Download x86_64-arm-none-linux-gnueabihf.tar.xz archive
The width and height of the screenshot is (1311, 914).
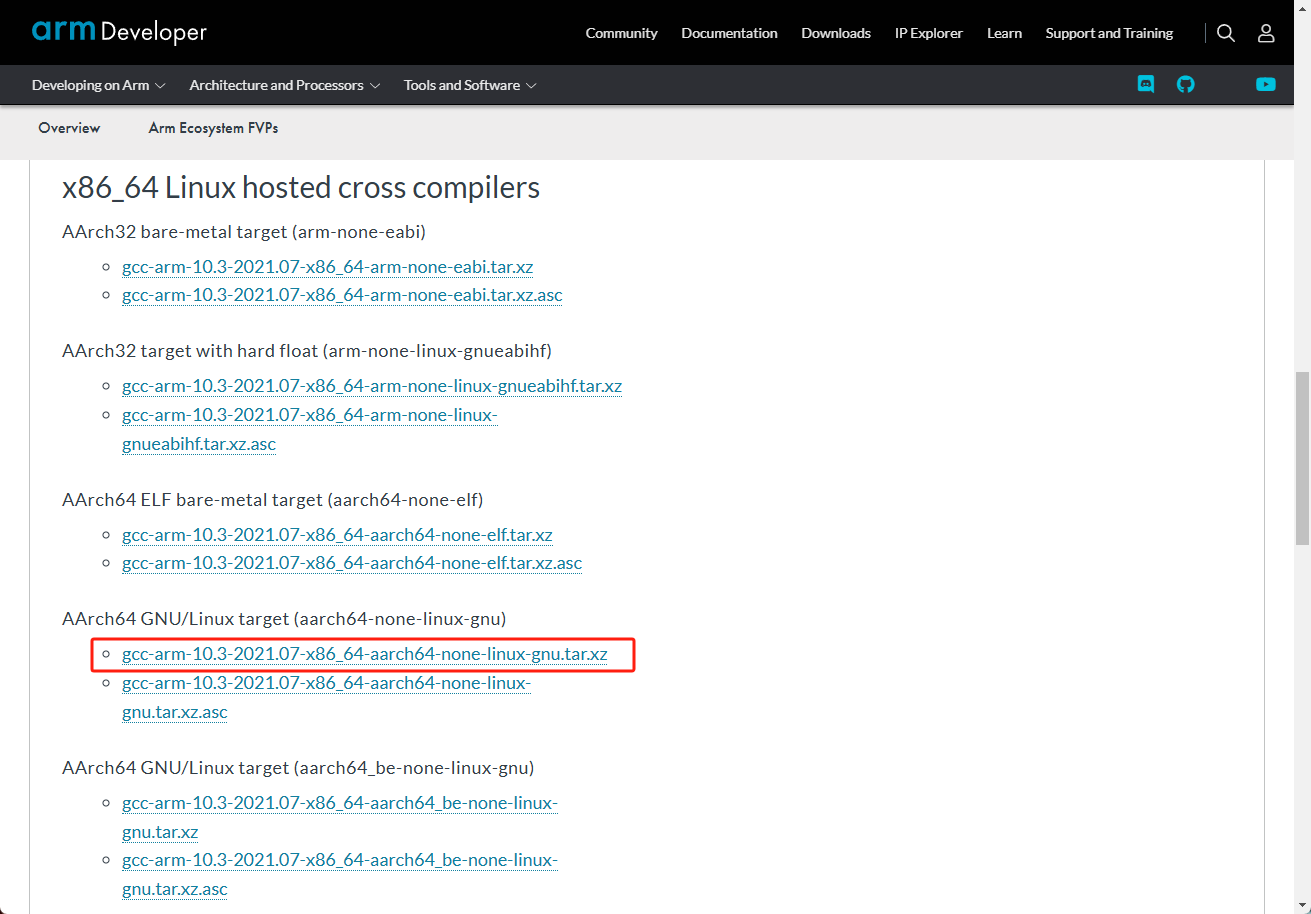pyautogui.click(x=371, y=386)
